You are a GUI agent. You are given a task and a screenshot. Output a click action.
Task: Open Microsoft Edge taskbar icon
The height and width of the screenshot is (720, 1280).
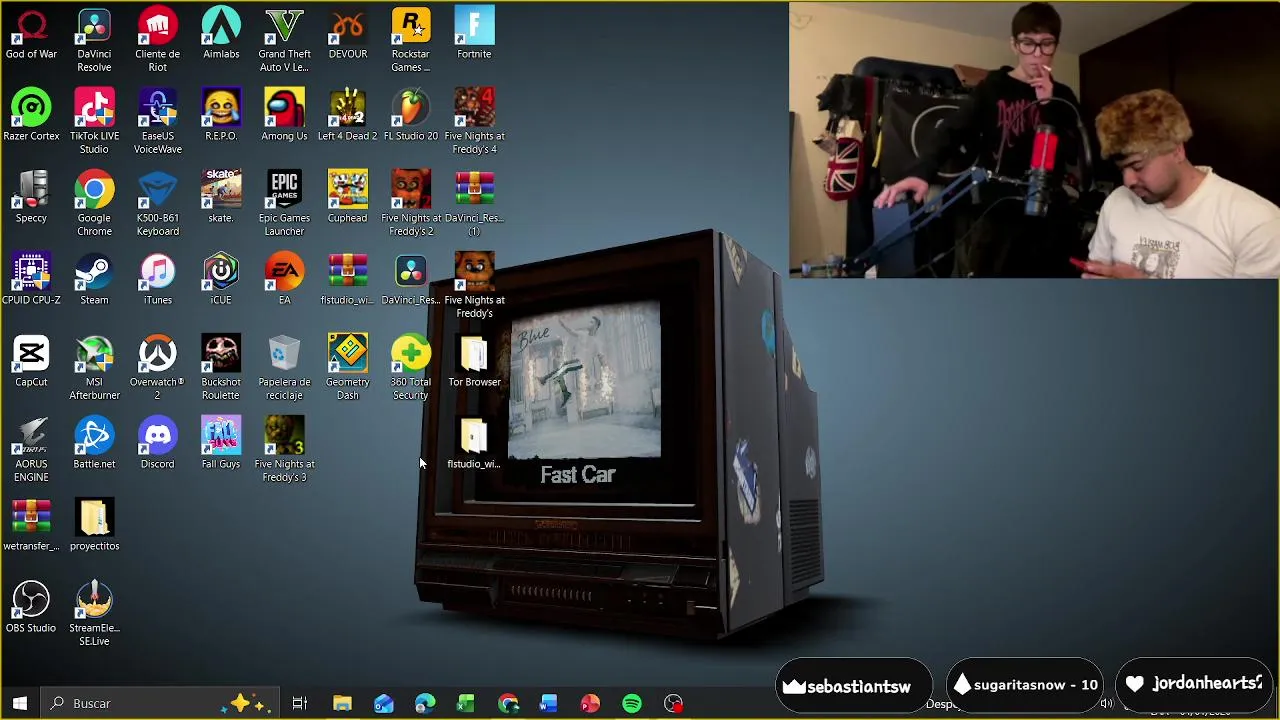(425, 703)
